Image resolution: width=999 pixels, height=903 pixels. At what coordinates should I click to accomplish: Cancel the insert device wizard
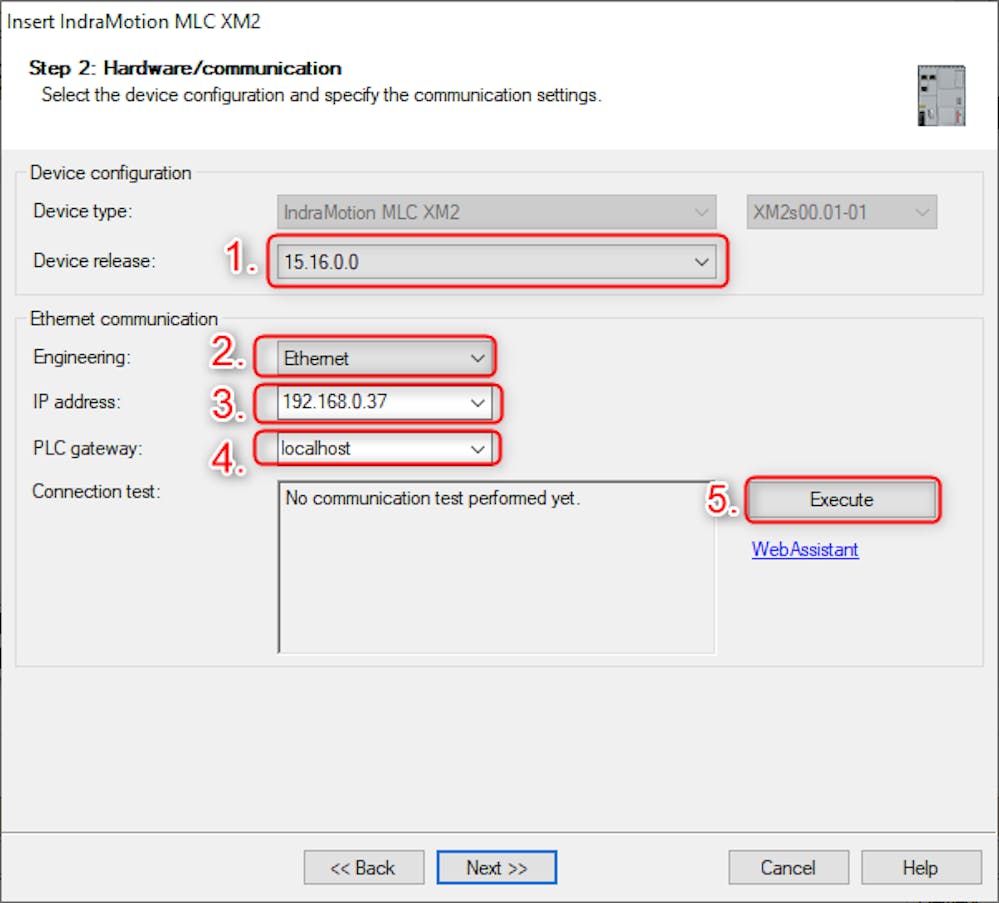(788, 867)
